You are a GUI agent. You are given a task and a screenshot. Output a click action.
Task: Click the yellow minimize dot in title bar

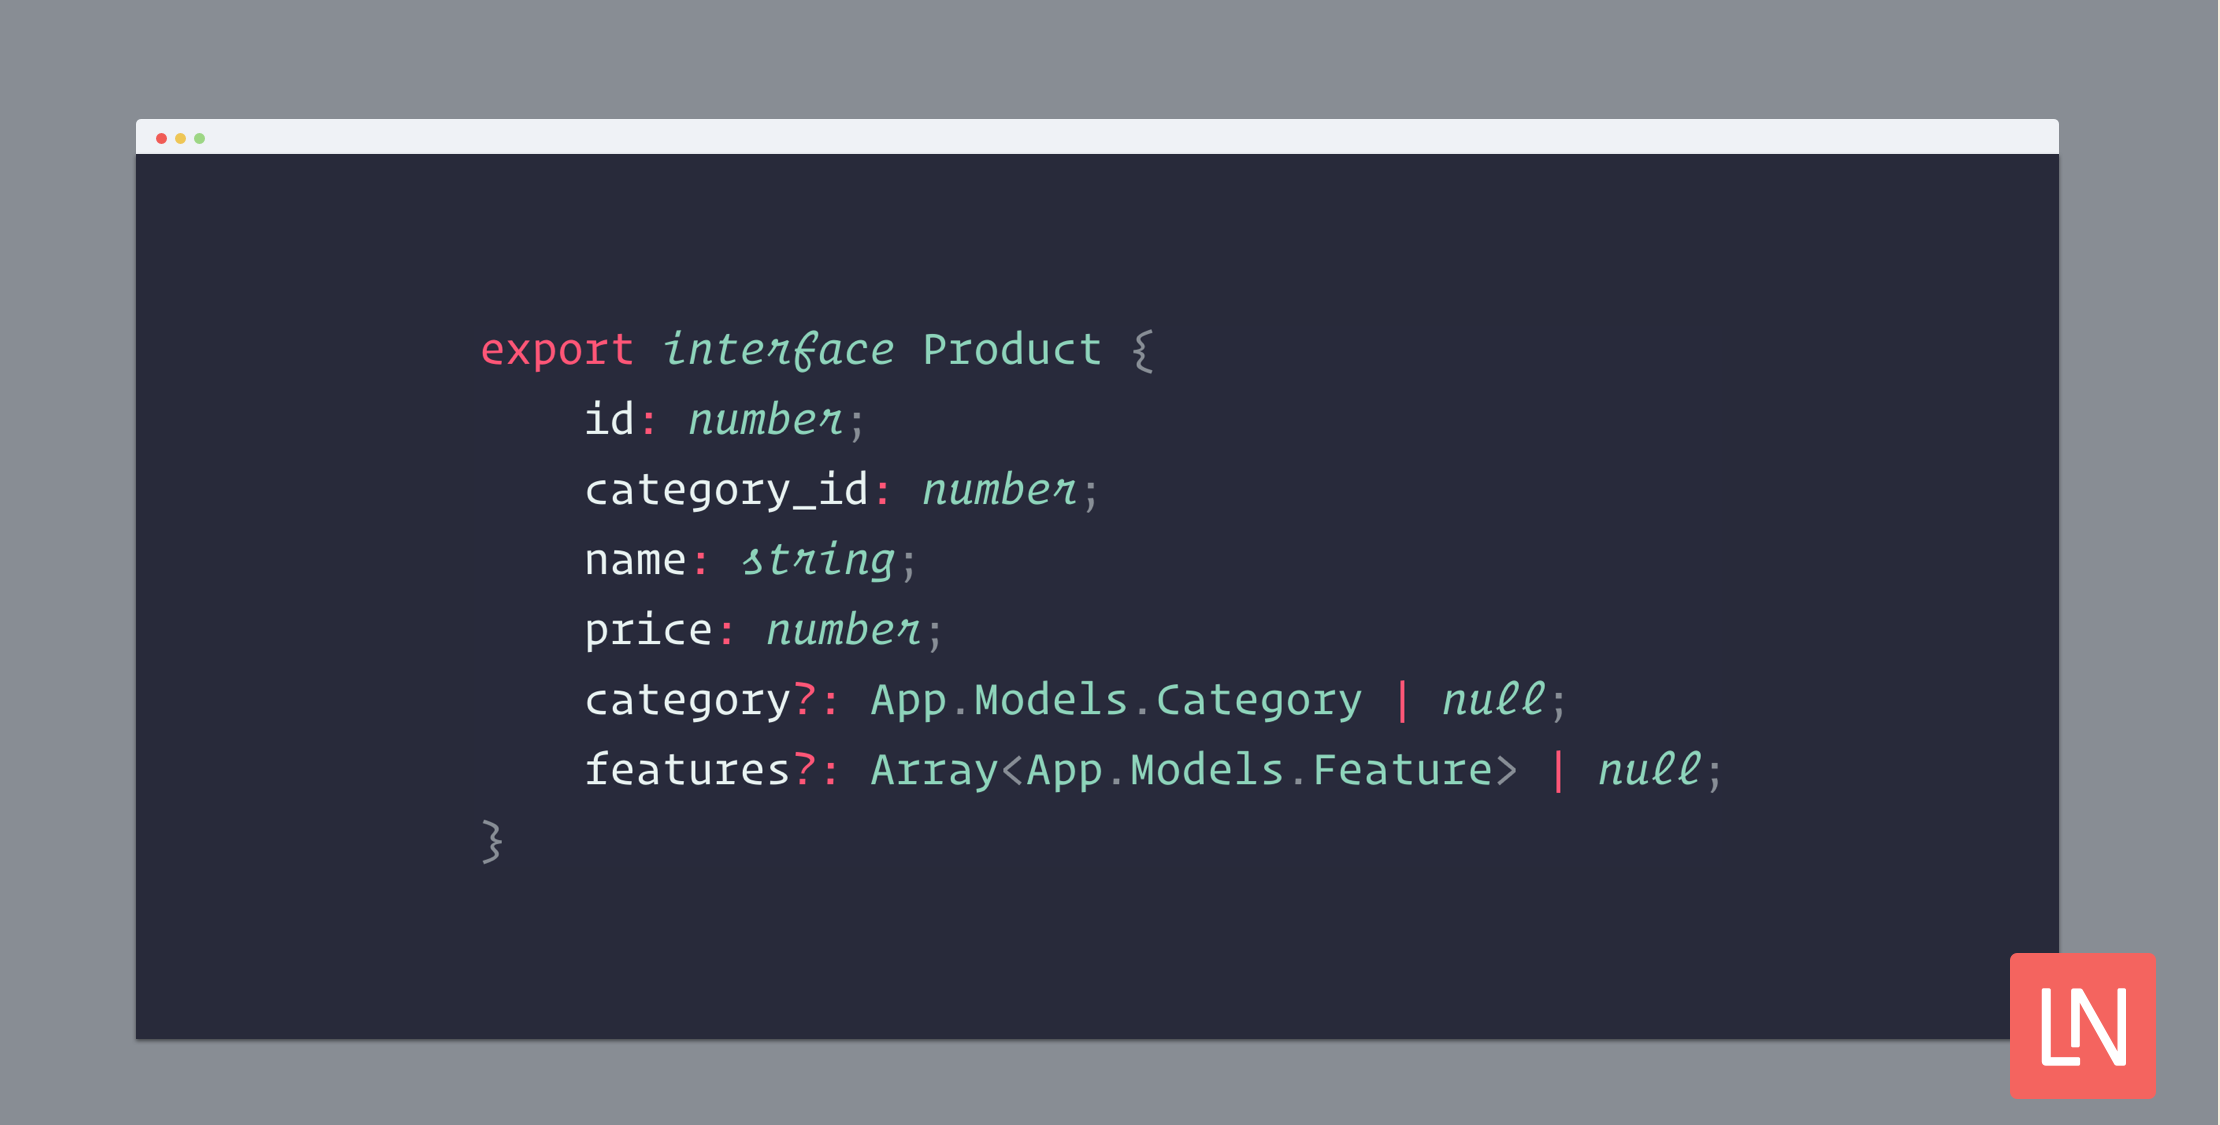pos(180,138)
